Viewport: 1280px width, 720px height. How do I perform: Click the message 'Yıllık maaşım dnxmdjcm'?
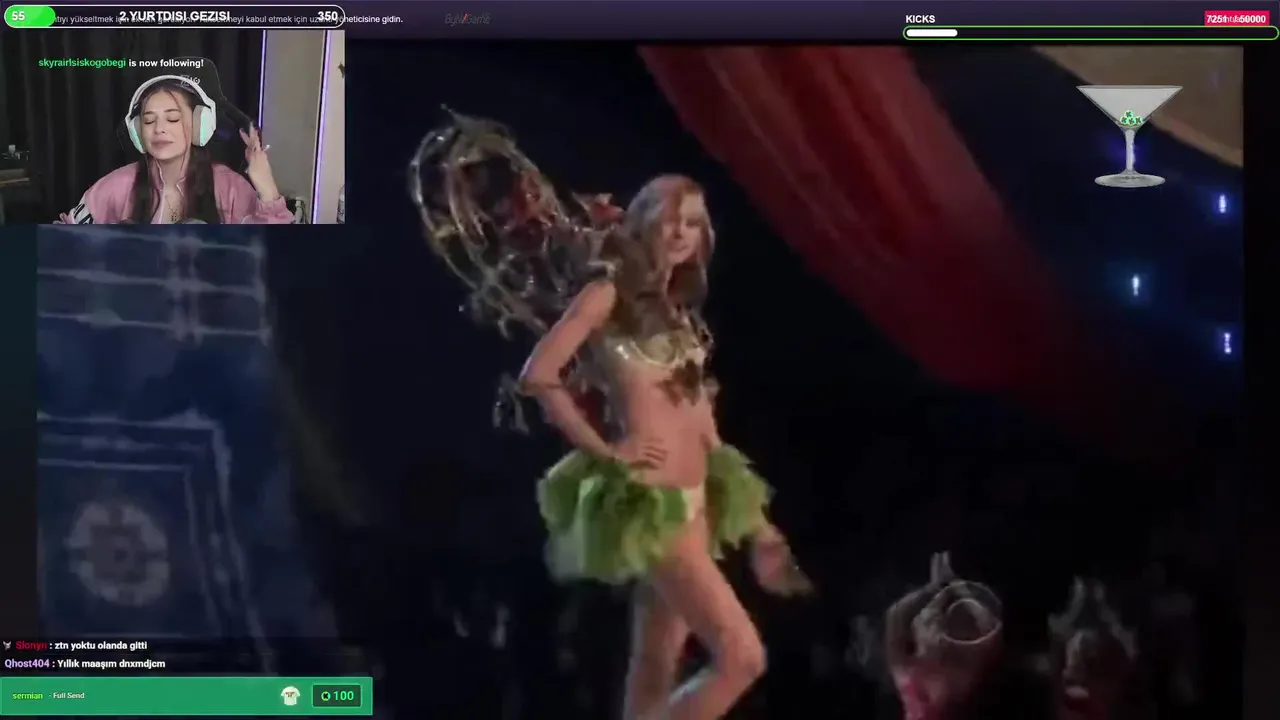pos(111,664)
